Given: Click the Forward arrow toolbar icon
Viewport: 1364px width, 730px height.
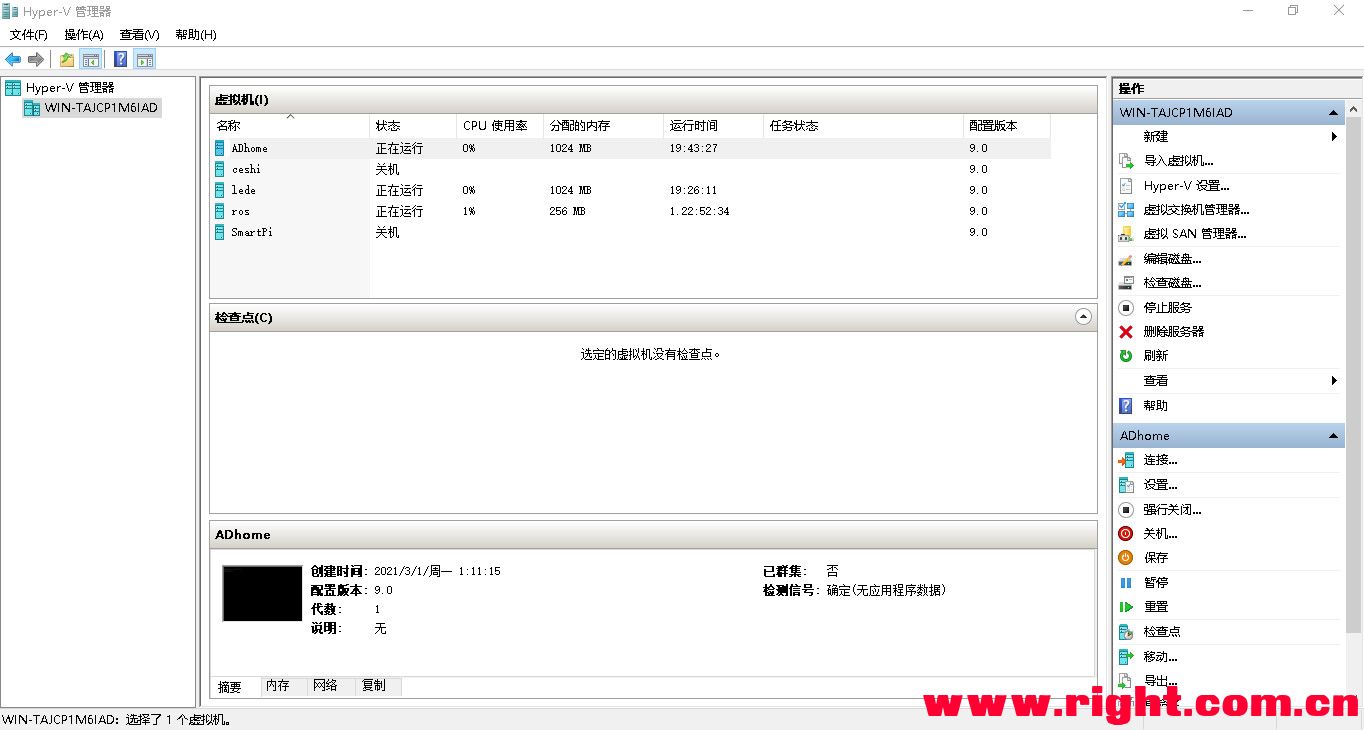Looking at the screenshot, I should point(36,59).
